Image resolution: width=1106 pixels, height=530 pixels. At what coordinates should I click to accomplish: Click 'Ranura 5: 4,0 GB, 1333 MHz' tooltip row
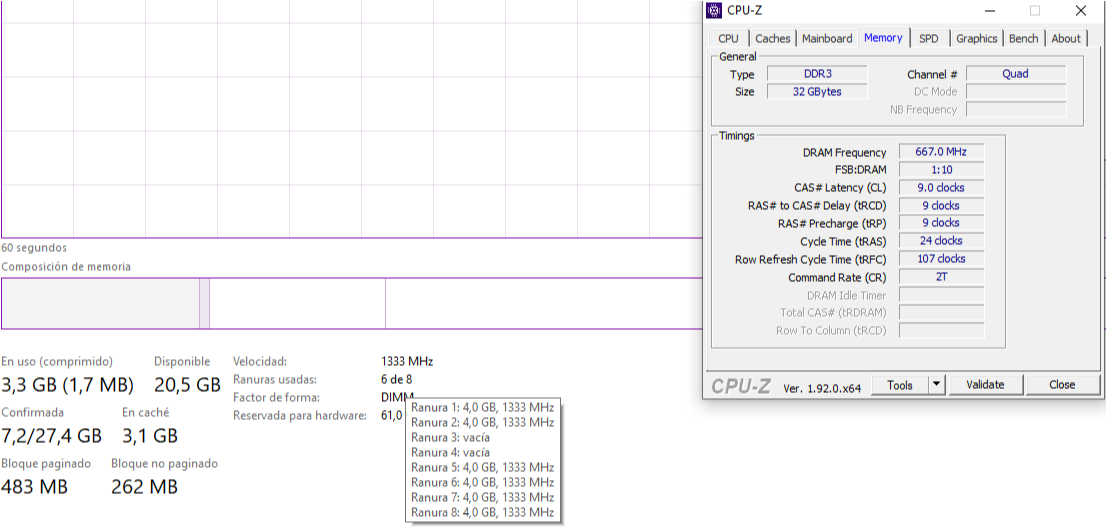coord(482,467)
